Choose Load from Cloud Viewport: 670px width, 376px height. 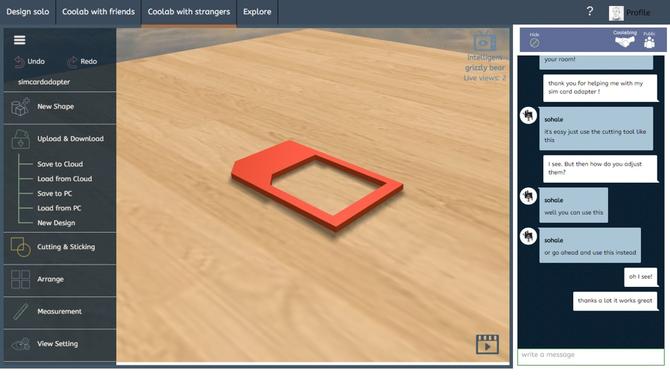[65, 179]
